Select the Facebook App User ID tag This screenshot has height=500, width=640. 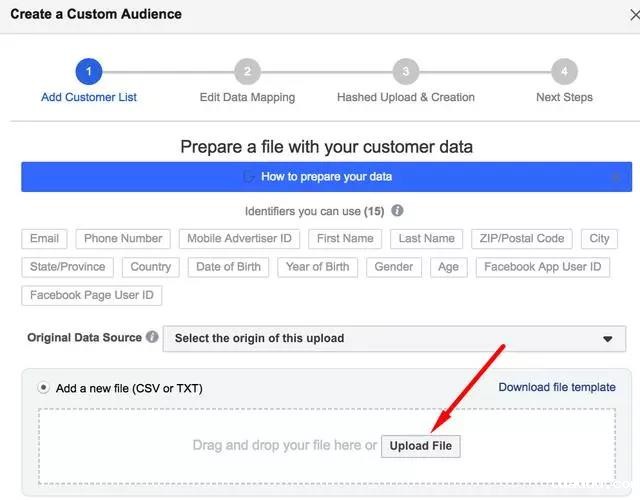[x=543, y=267]
